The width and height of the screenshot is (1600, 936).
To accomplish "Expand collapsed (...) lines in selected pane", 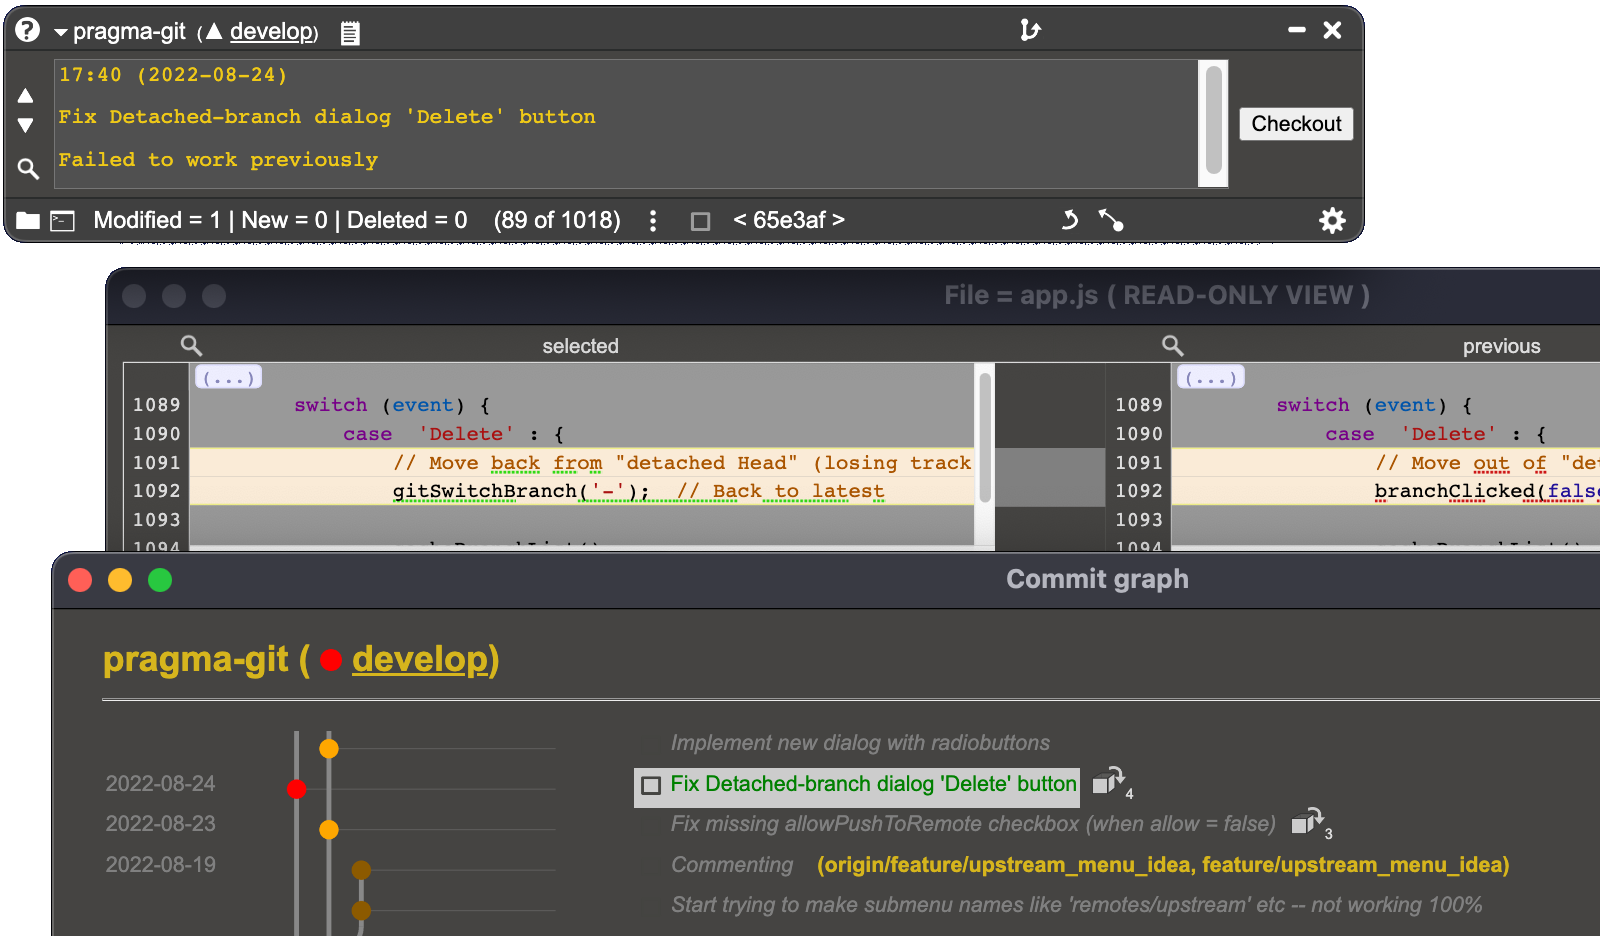I will coord(228,378).
